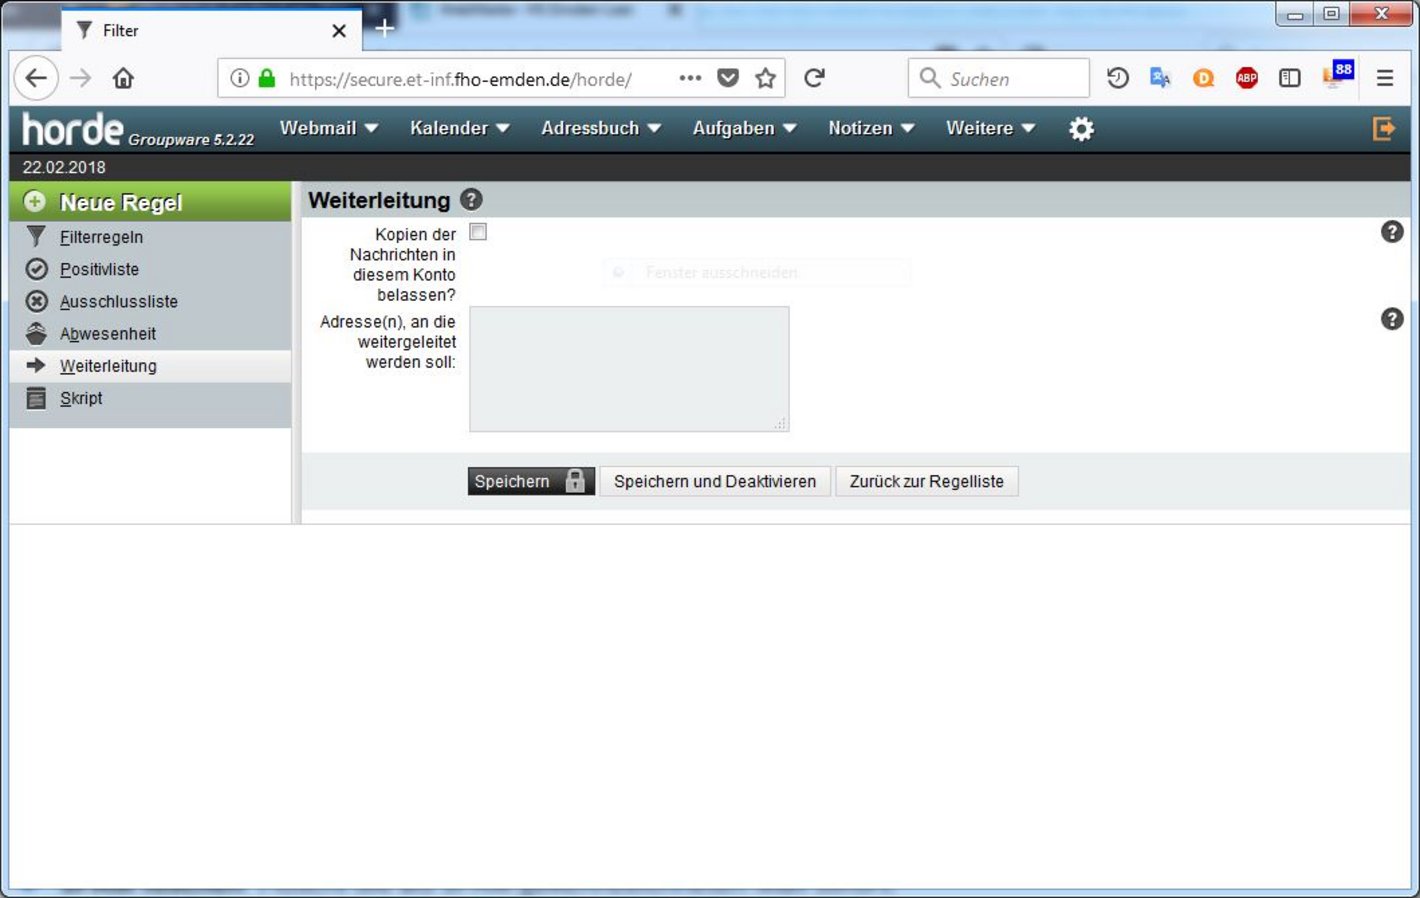Screen dimensions: 1420x898
Task: Click the Horde logout icon
Action: pos(1383,128)
